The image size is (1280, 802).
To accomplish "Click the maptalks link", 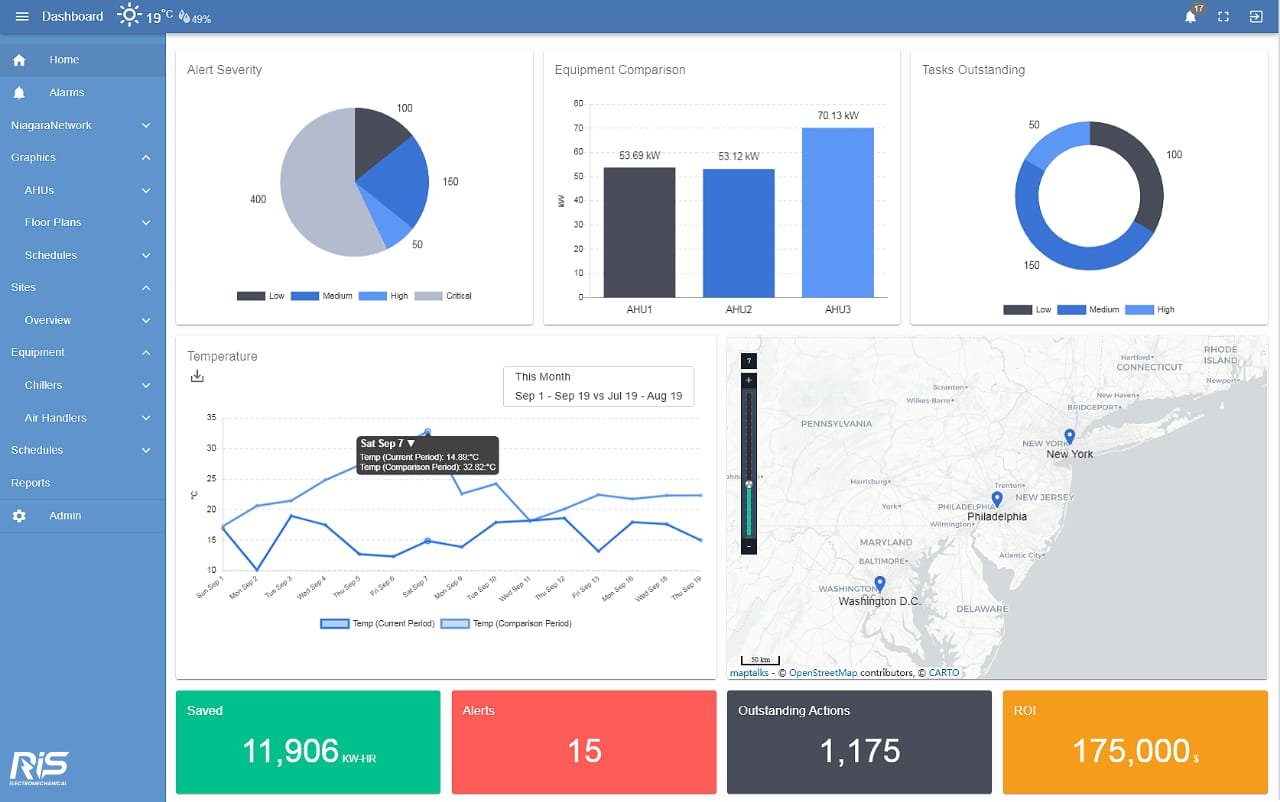I will pos(749,673).
